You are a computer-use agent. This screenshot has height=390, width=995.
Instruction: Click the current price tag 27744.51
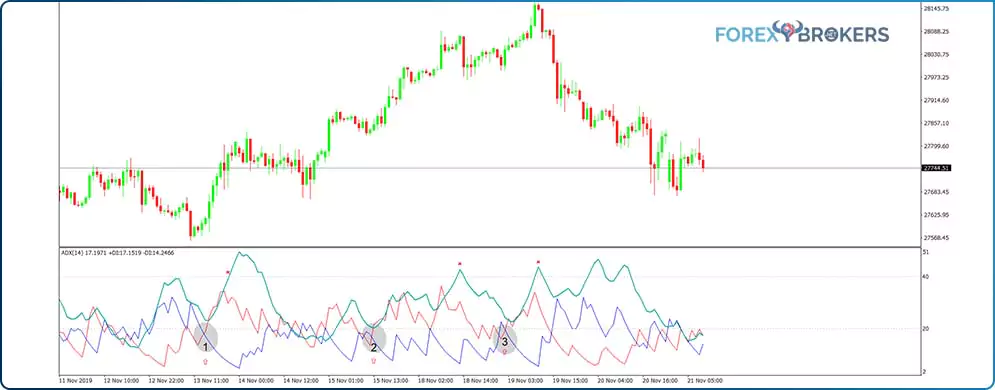pos(937,168)
